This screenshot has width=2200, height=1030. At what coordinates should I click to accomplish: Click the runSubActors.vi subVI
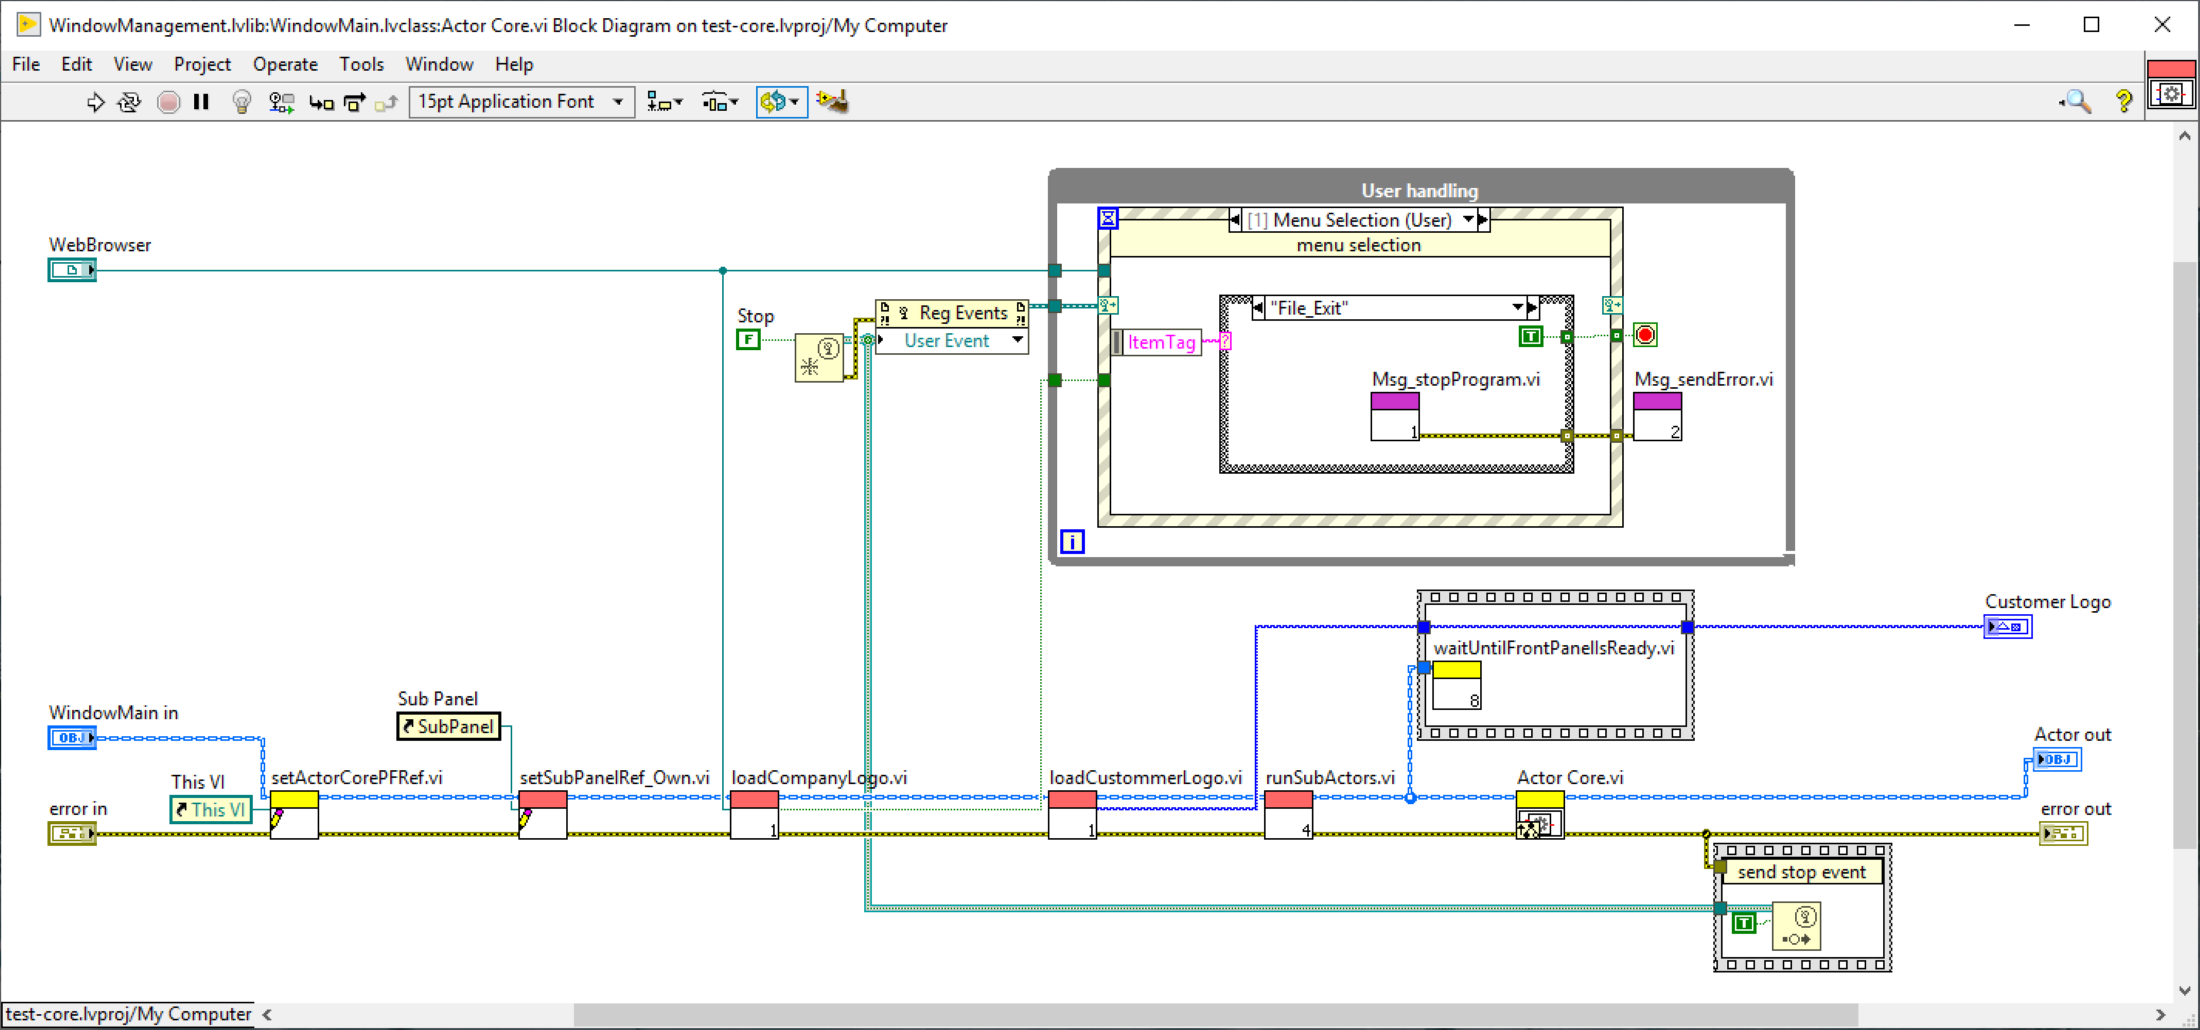pyautogui.click(x=1289, y=815)
